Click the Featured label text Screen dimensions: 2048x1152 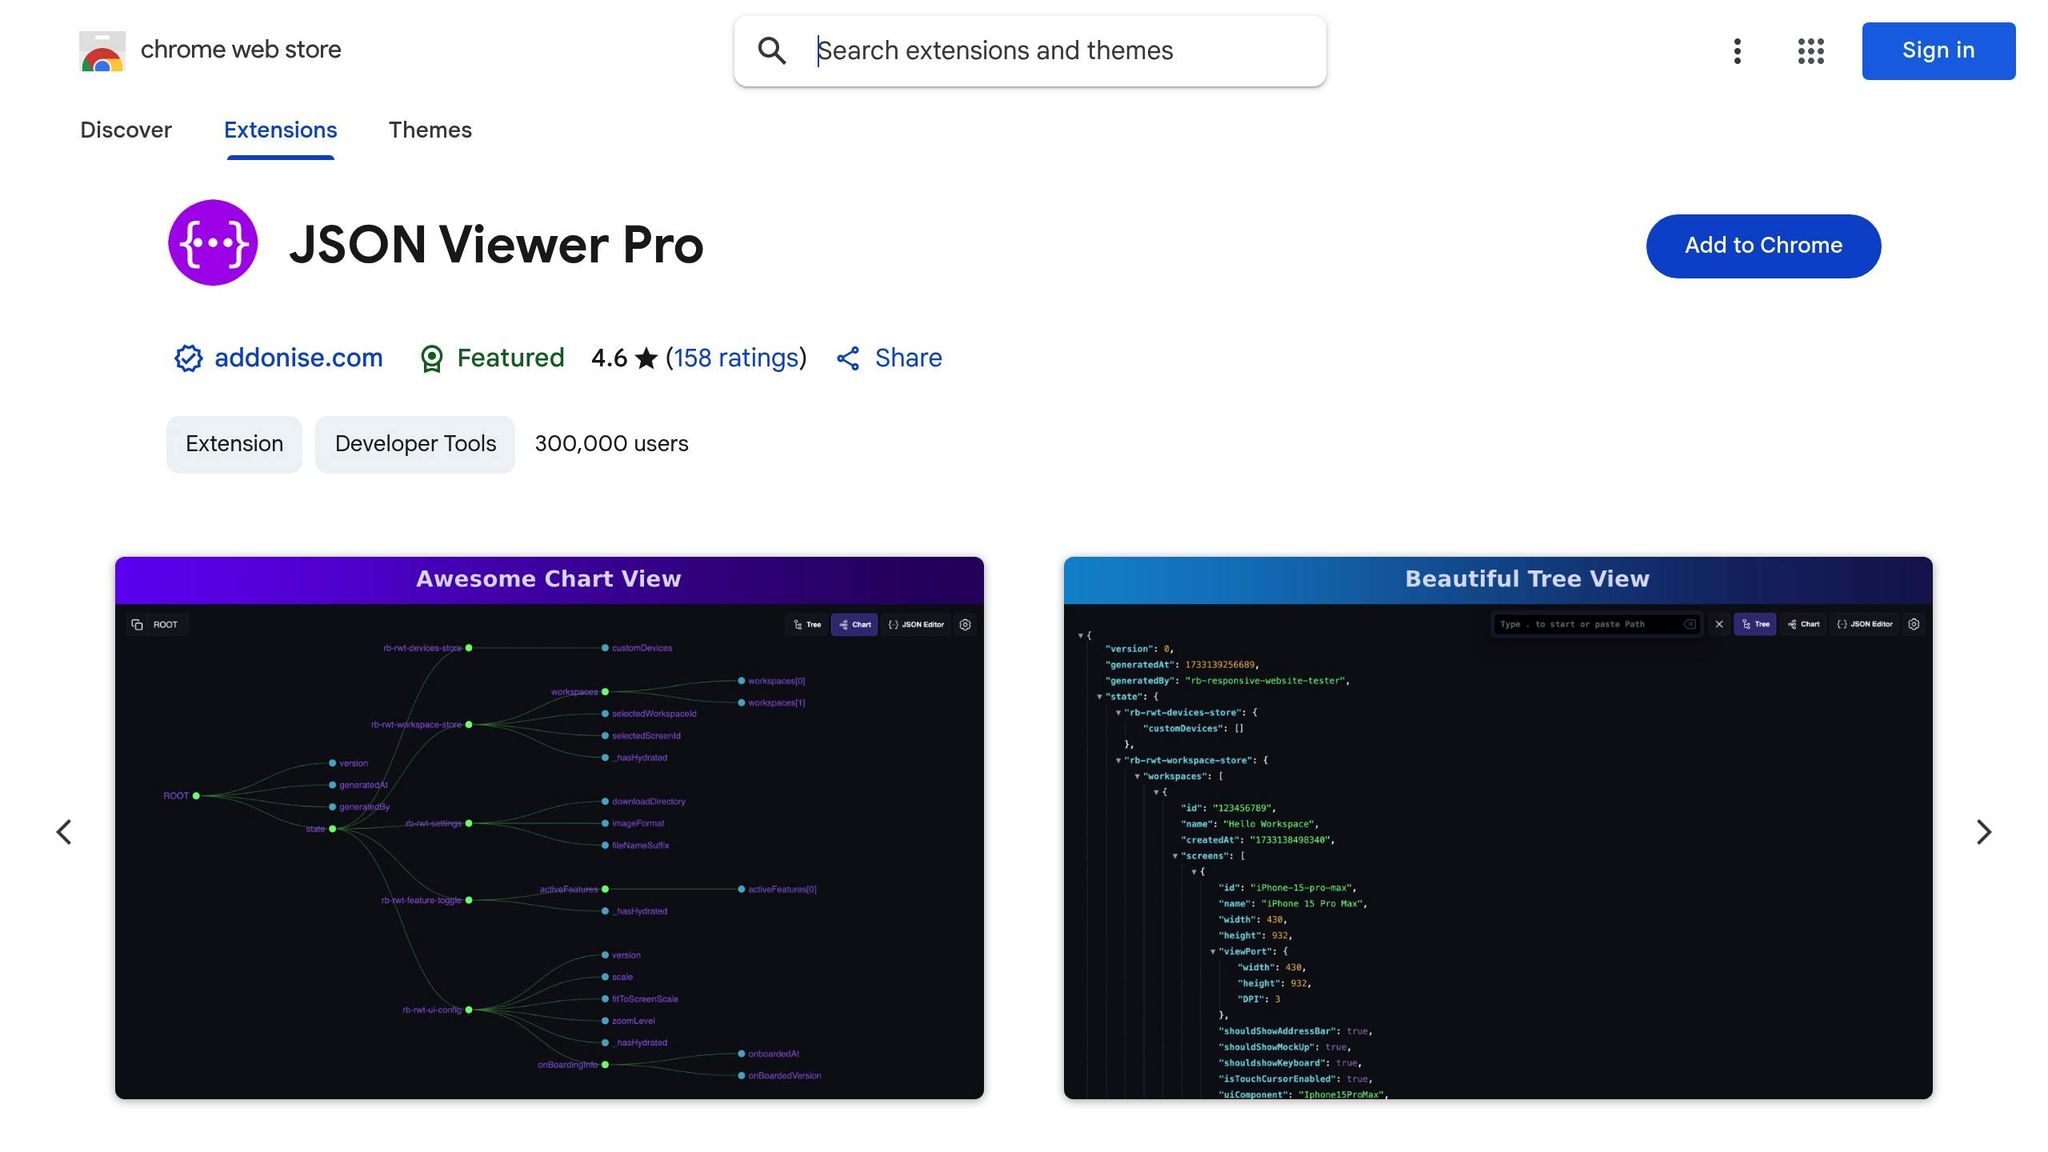point(510,358)
